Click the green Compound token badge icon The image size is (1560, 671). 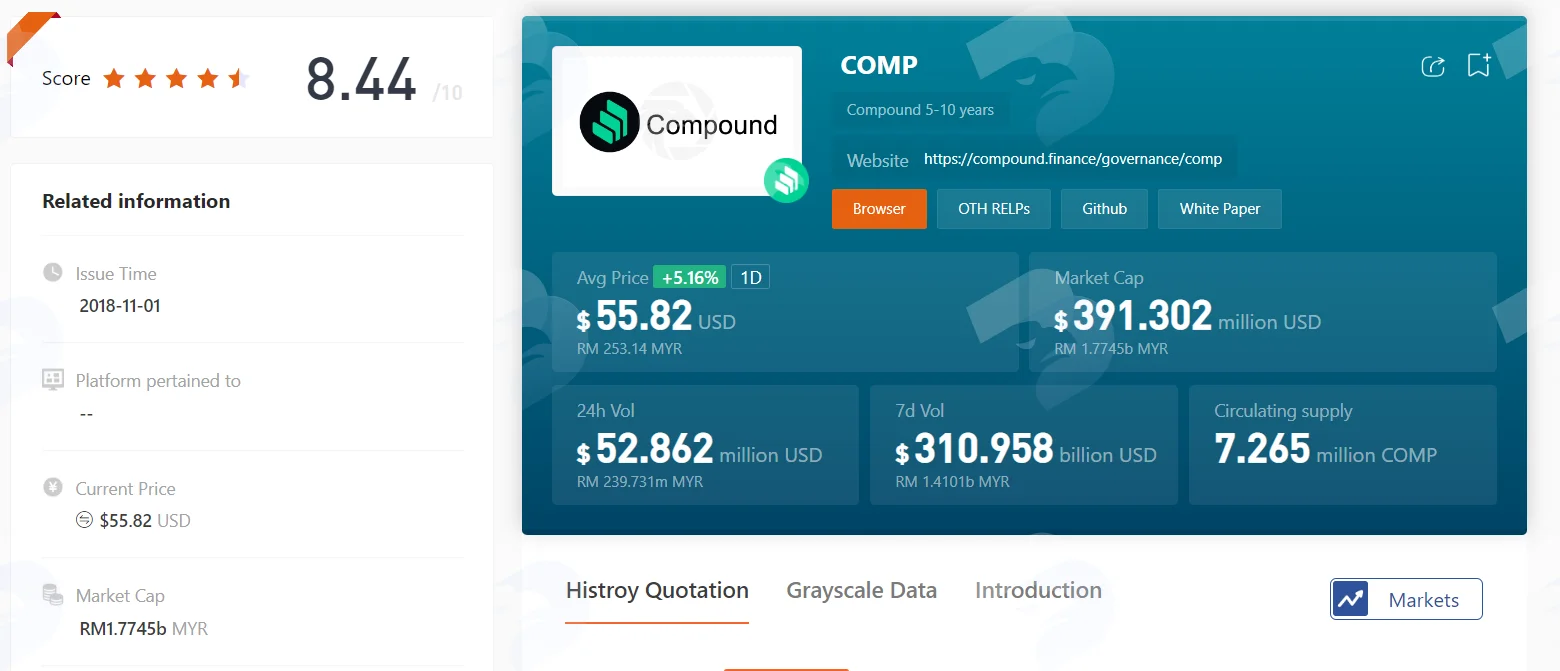(x=786, y=181)
